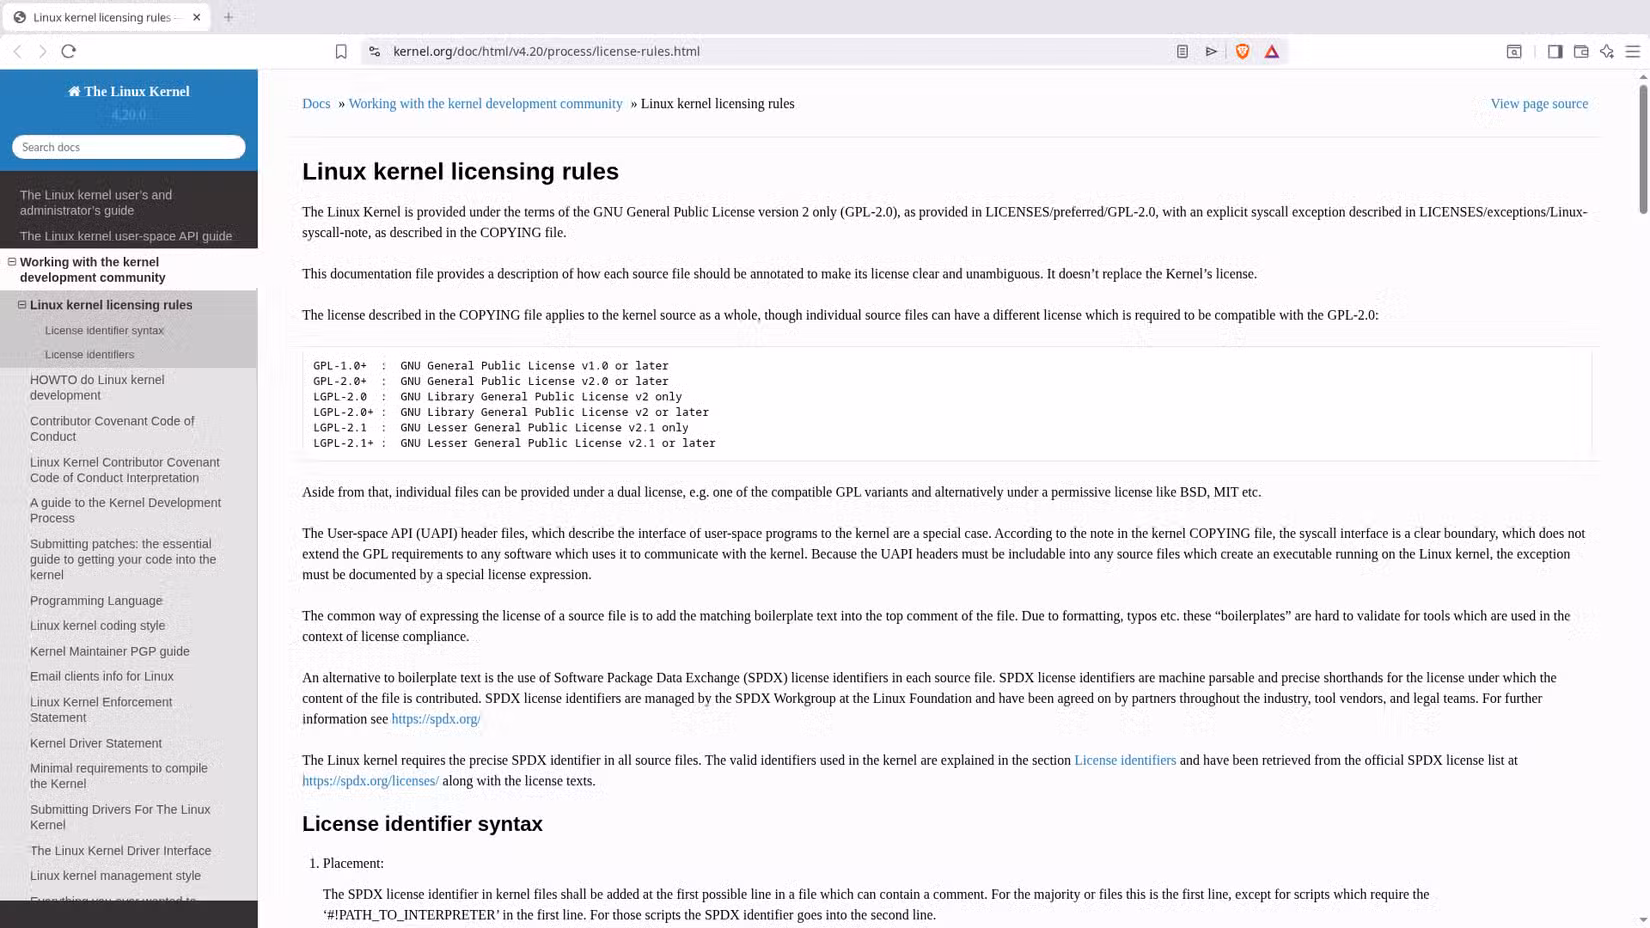Reload the page with the refresh icon
Image resolution: width=1650 pixels, height=928 pixels.
pos(69,51)
